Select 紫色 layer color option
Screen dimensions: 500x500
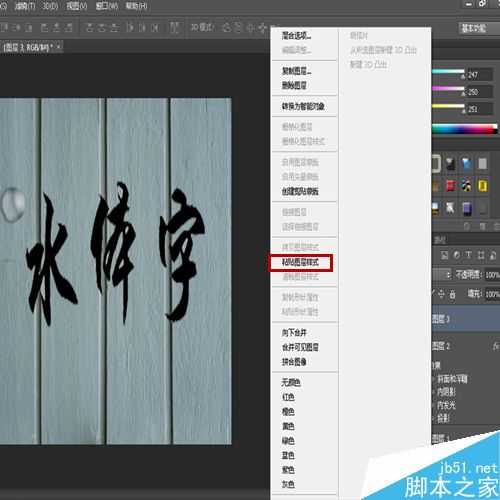tap(288, 470)
